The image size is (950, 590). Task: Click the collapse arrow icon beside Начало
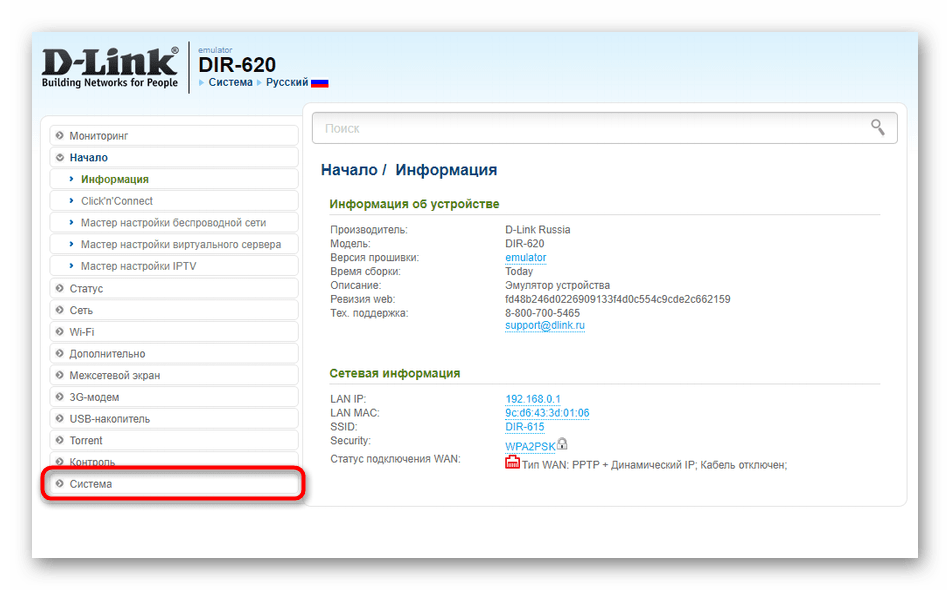59,157
